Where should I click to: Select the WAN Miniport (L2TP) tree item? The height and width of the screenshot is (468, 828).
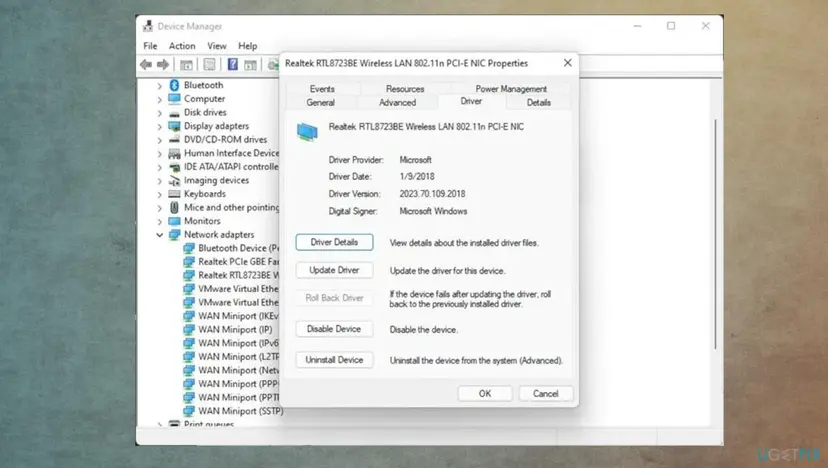click(x=238, y=357)
